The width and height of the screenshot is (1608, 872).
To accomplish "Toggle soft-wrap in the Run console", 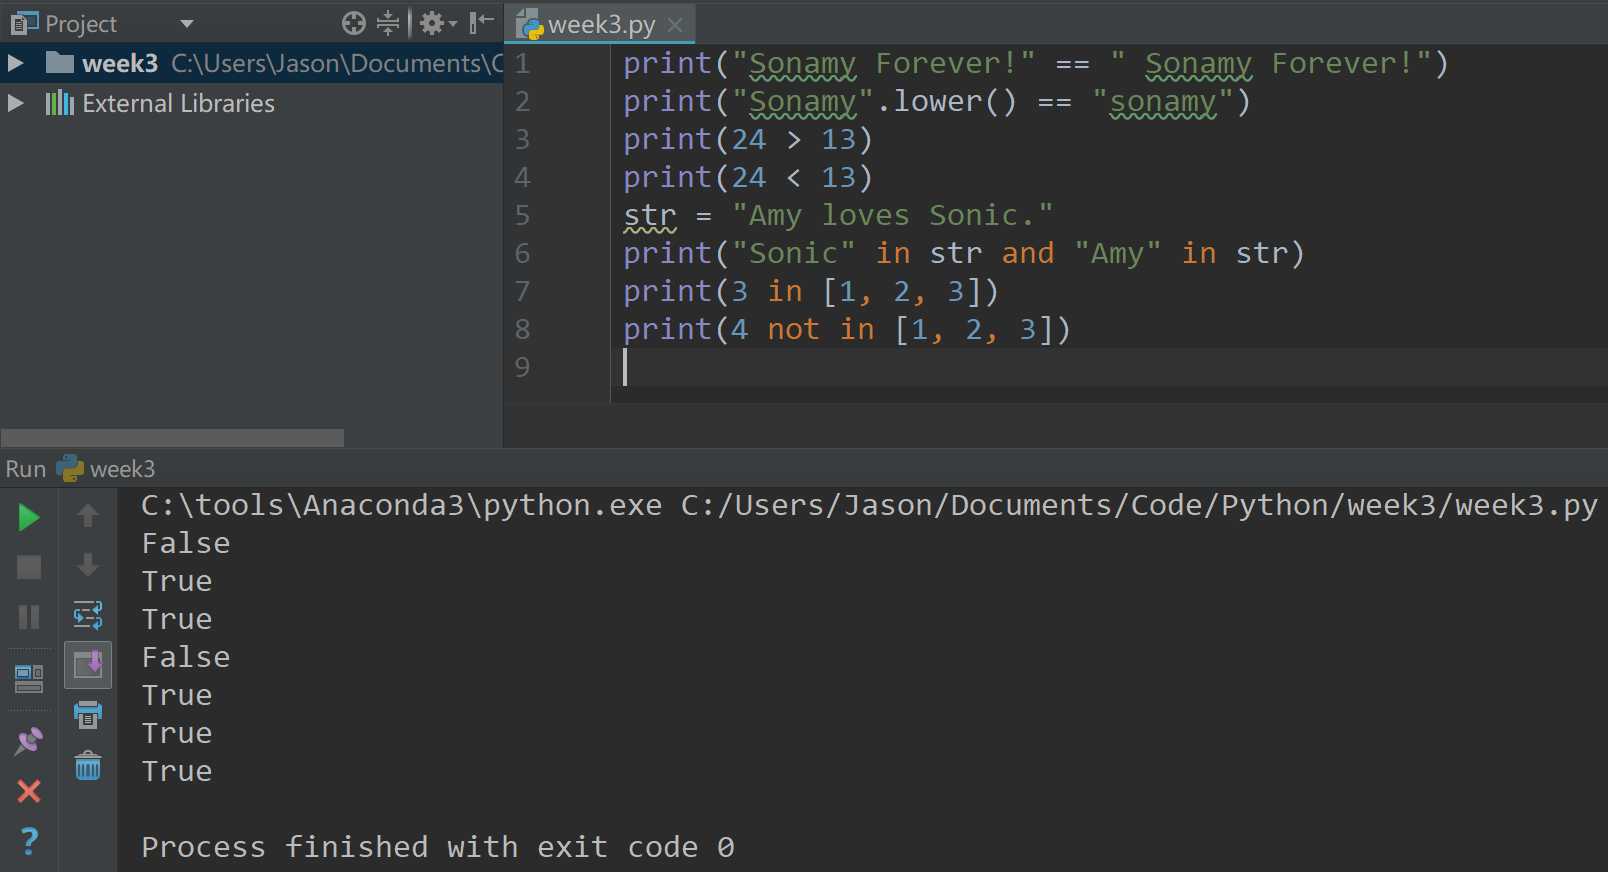I will click(88, 615).
